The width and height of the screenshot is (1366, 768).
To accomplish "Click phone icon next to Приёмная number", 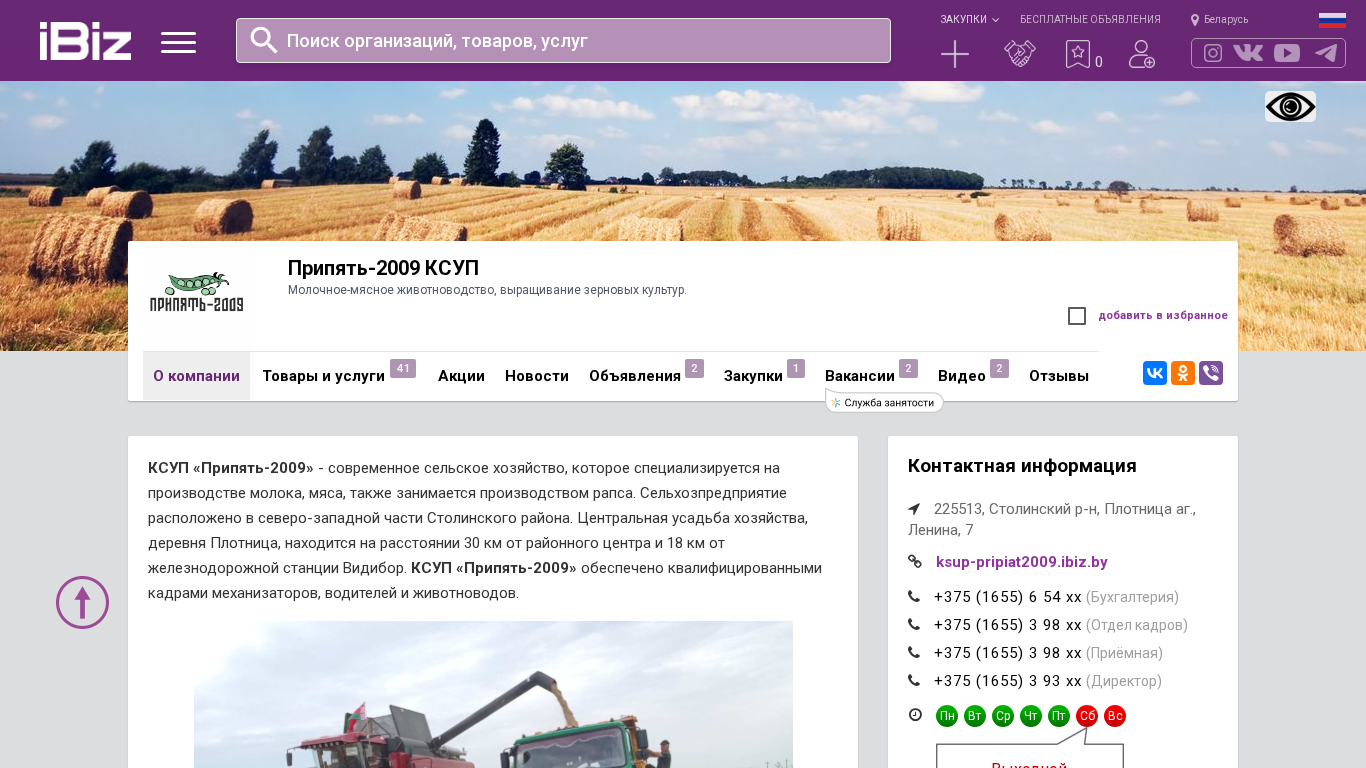I will (914, 653).
